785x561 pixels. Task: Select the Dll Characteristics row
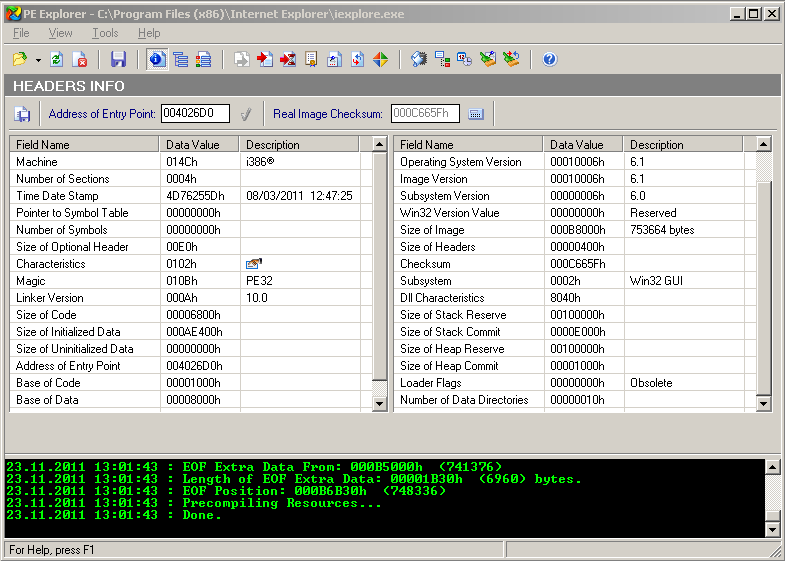(x=575, y=298)
